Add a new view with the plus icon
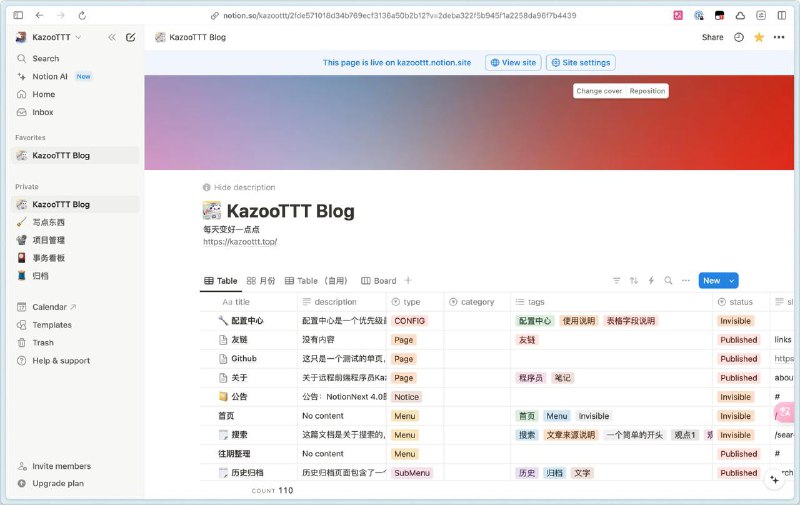The image size is (800, 505). coord(408,281)
